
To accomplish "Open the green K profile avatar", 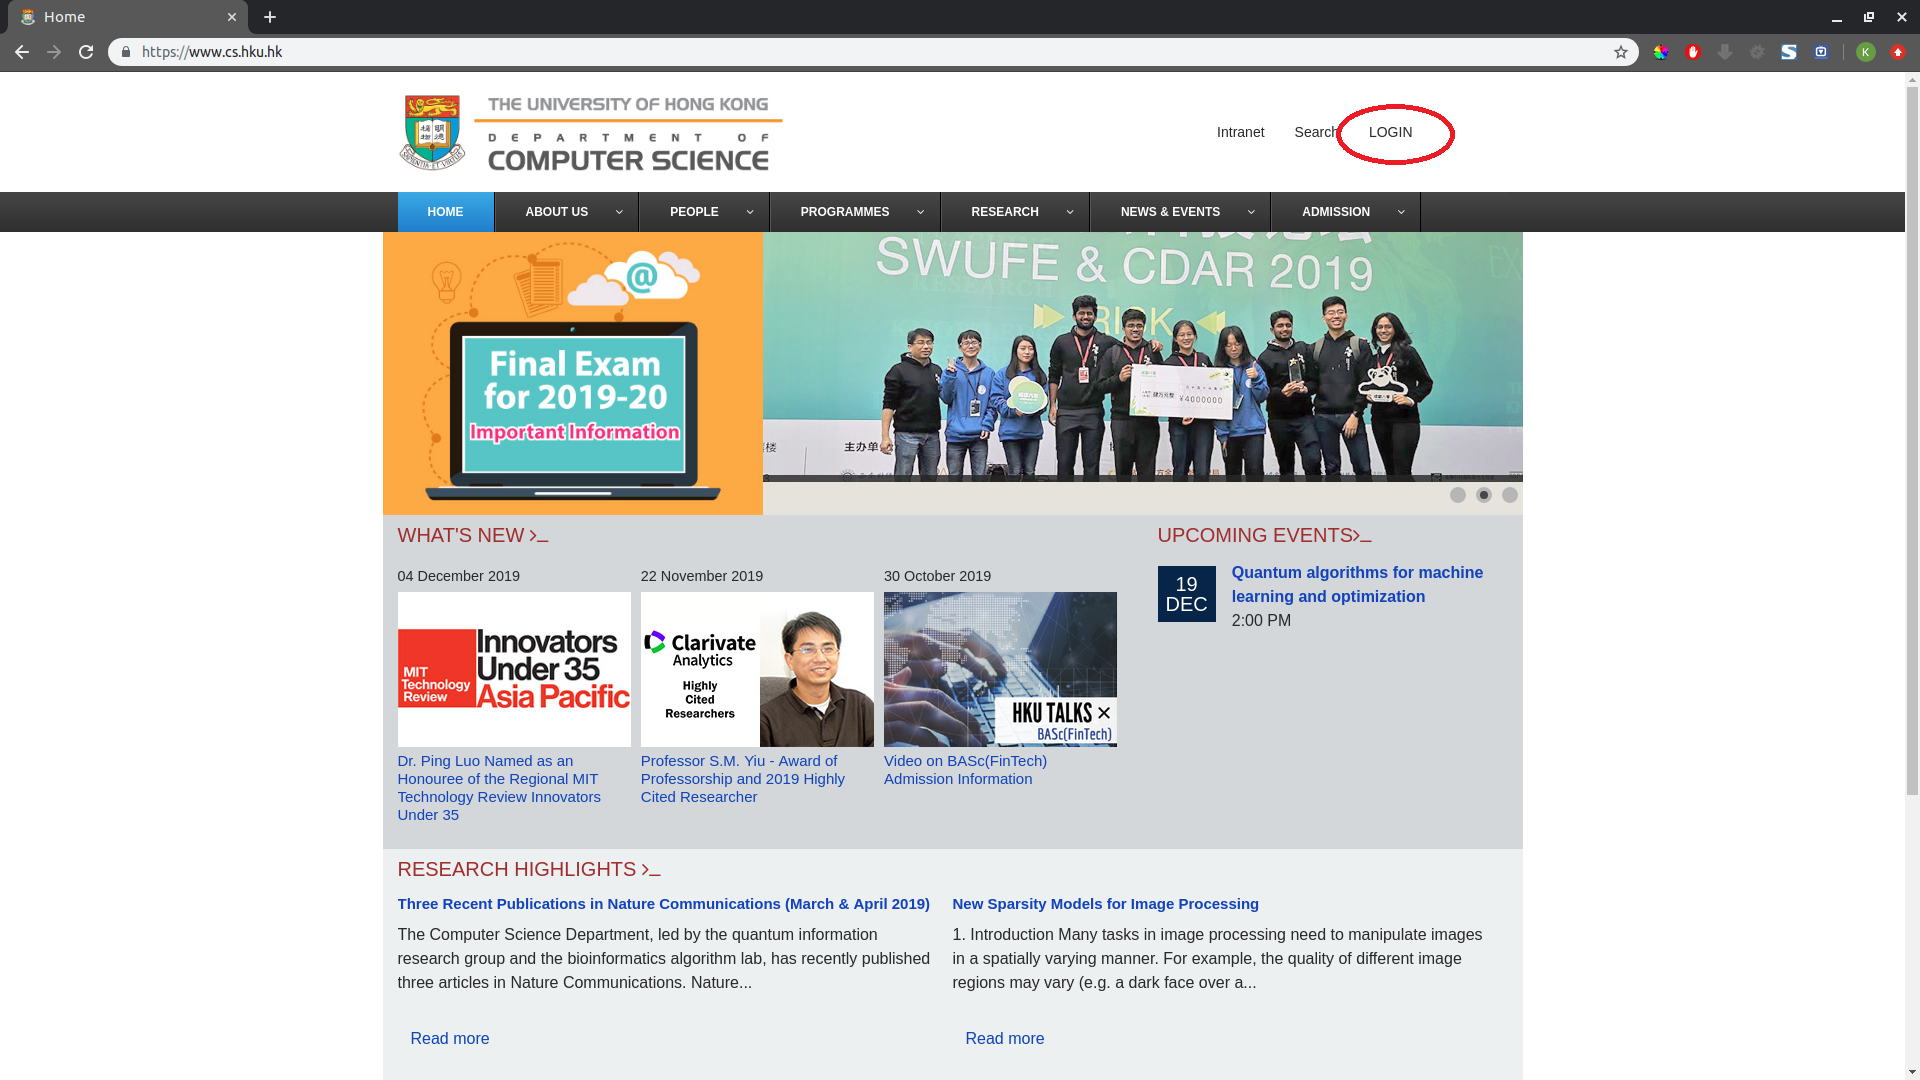I will coord(1866,52).
